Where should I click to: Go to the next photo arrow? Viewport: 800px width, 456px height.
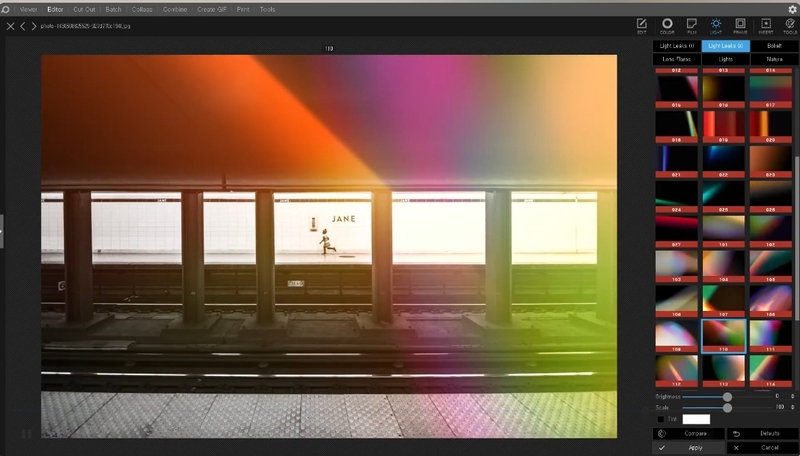coord(35,25)
